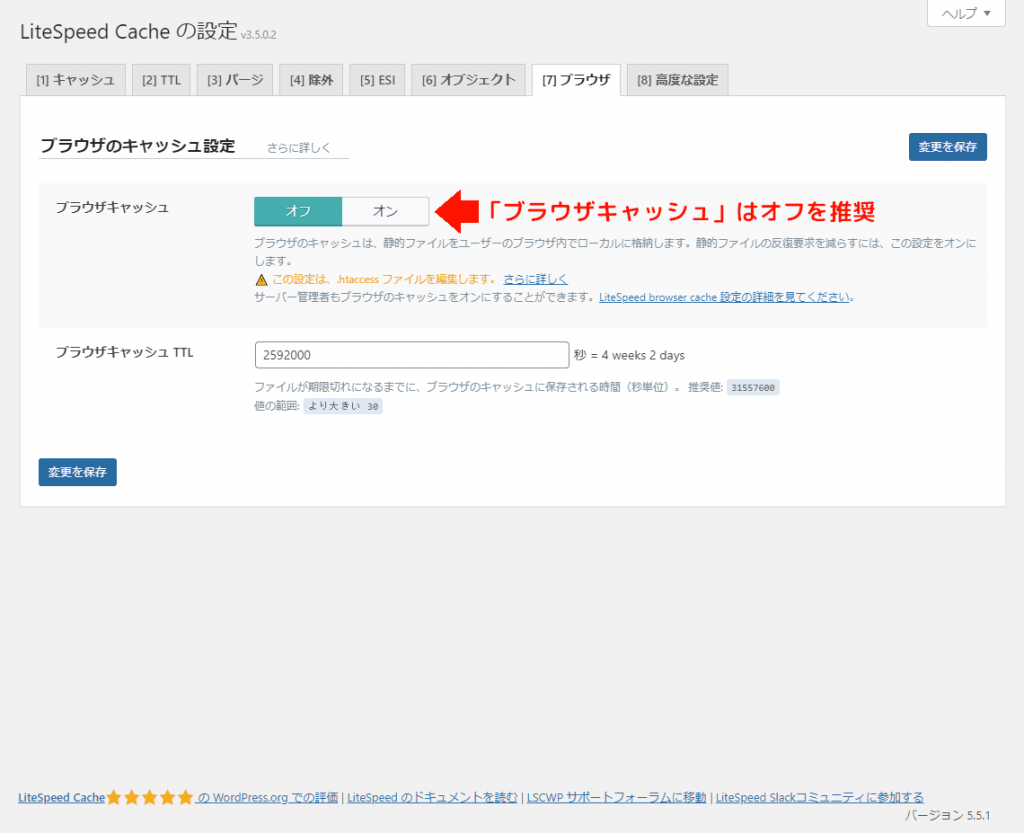Image resolution: width=1024 pixels, height=833 pixels.
Task: Open さらに詳しく link beside section heading
Action: click(x=298, y=148)
